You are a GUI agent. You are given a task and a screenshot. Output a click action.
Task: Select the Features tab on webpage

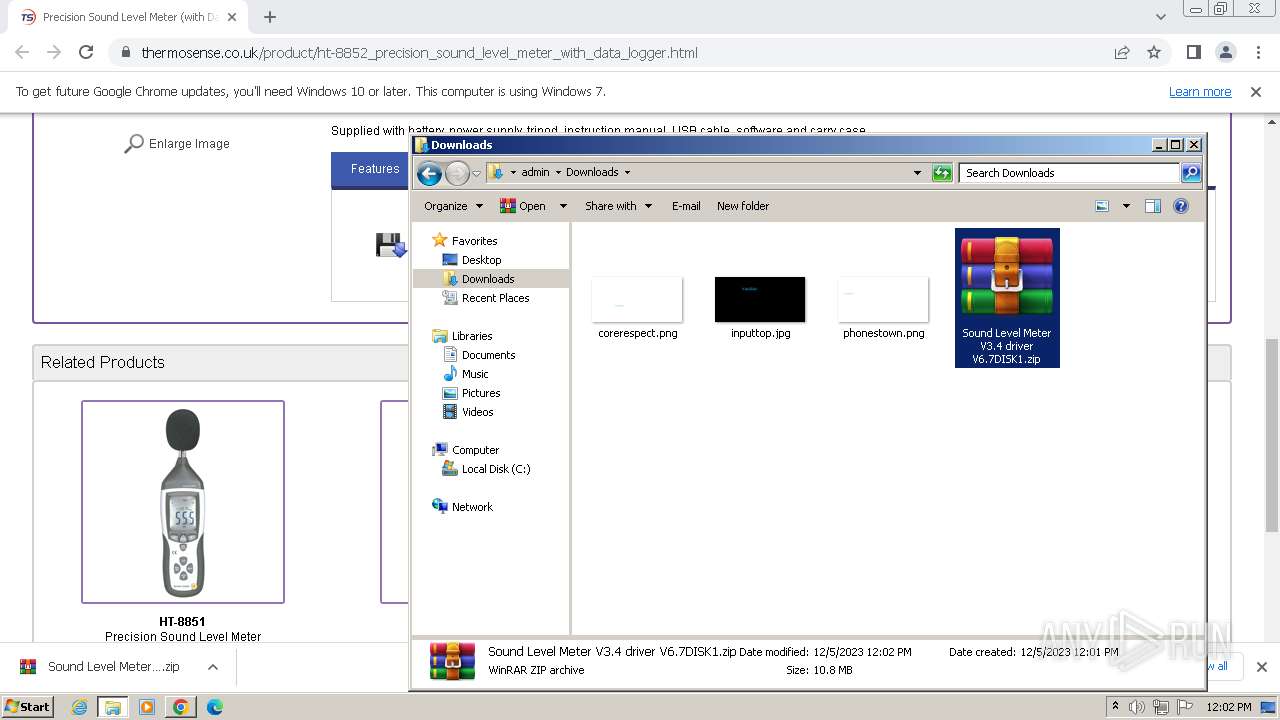pyautogui.click(x=375, y=169)
